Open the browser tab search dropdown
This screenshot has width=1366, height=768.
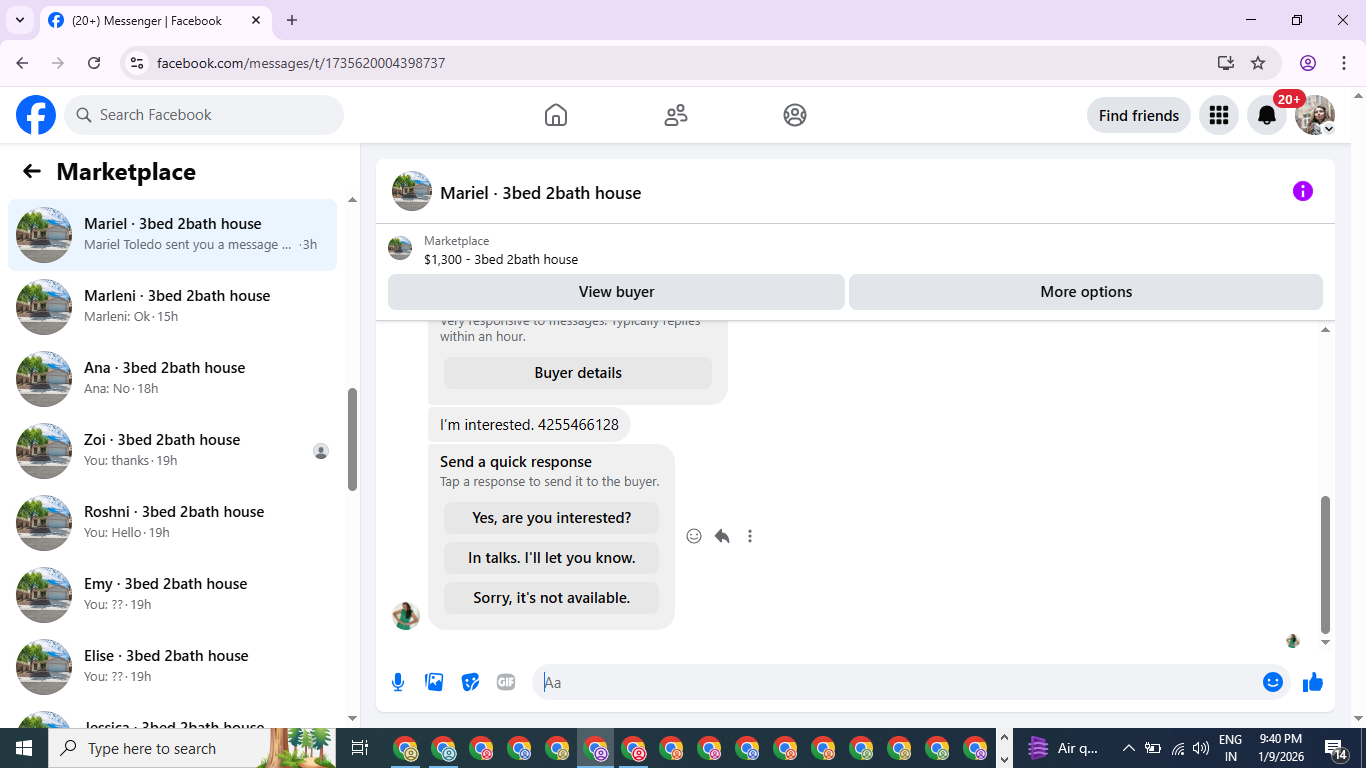click(x=19, y=20)
